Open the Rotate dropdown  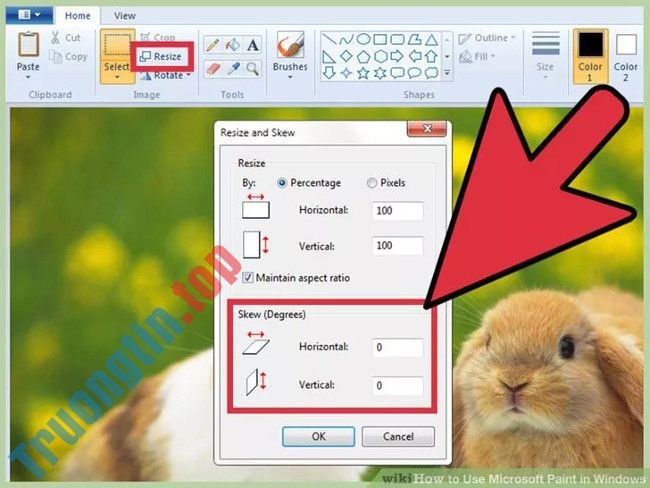point(165,75)
